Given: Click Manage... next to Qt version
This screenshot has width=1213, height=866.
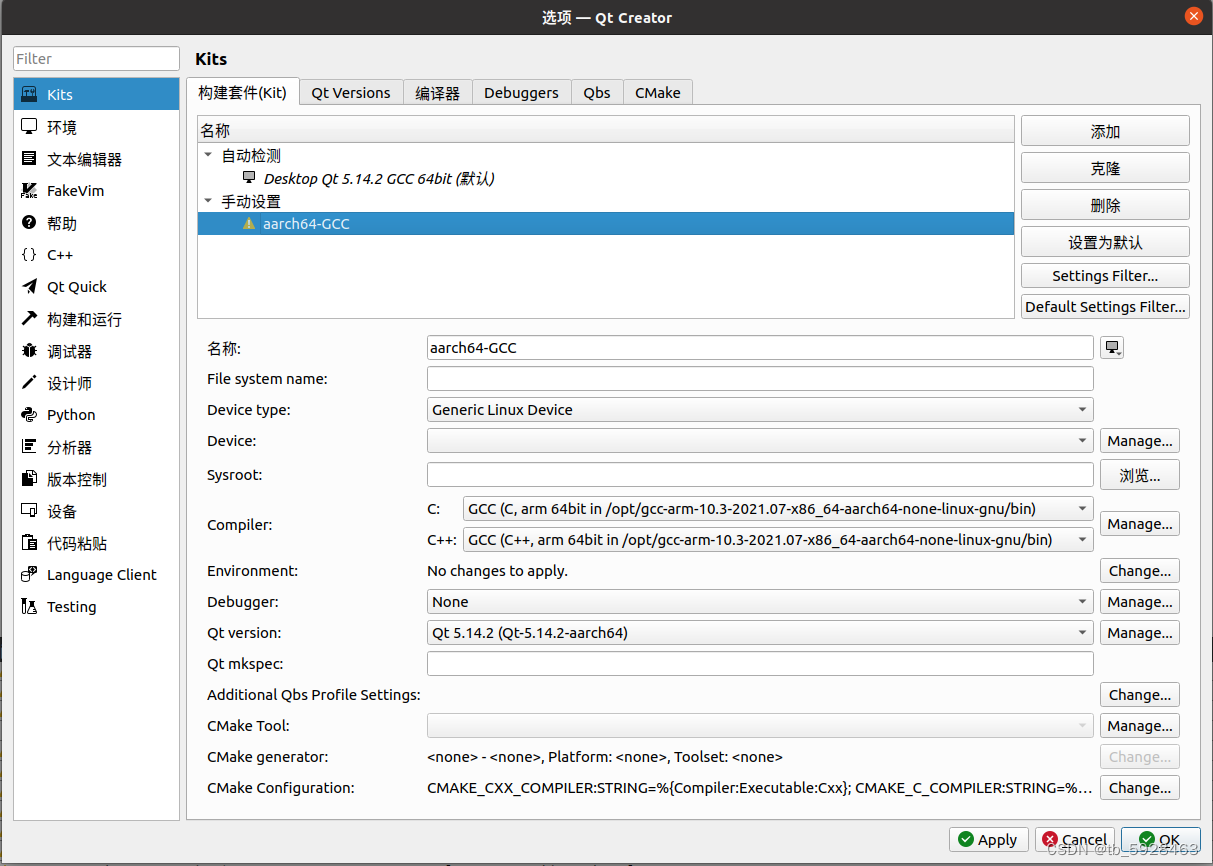Looking at the screenshot, I should (1140, 633).
